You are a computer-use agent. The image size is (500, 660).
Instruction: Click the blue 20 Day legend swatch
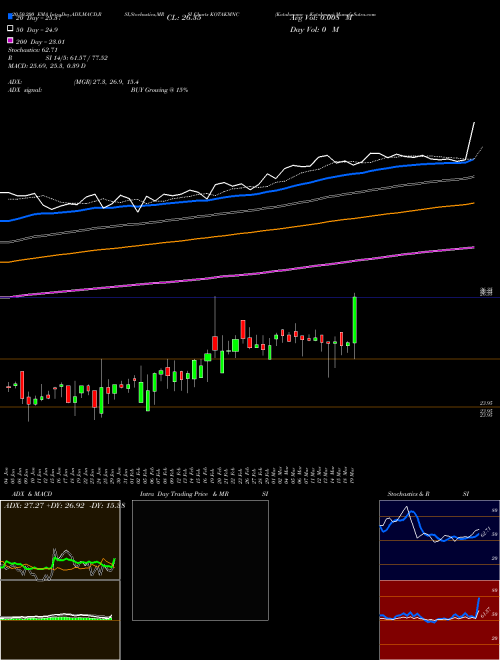tap(10, 17)
